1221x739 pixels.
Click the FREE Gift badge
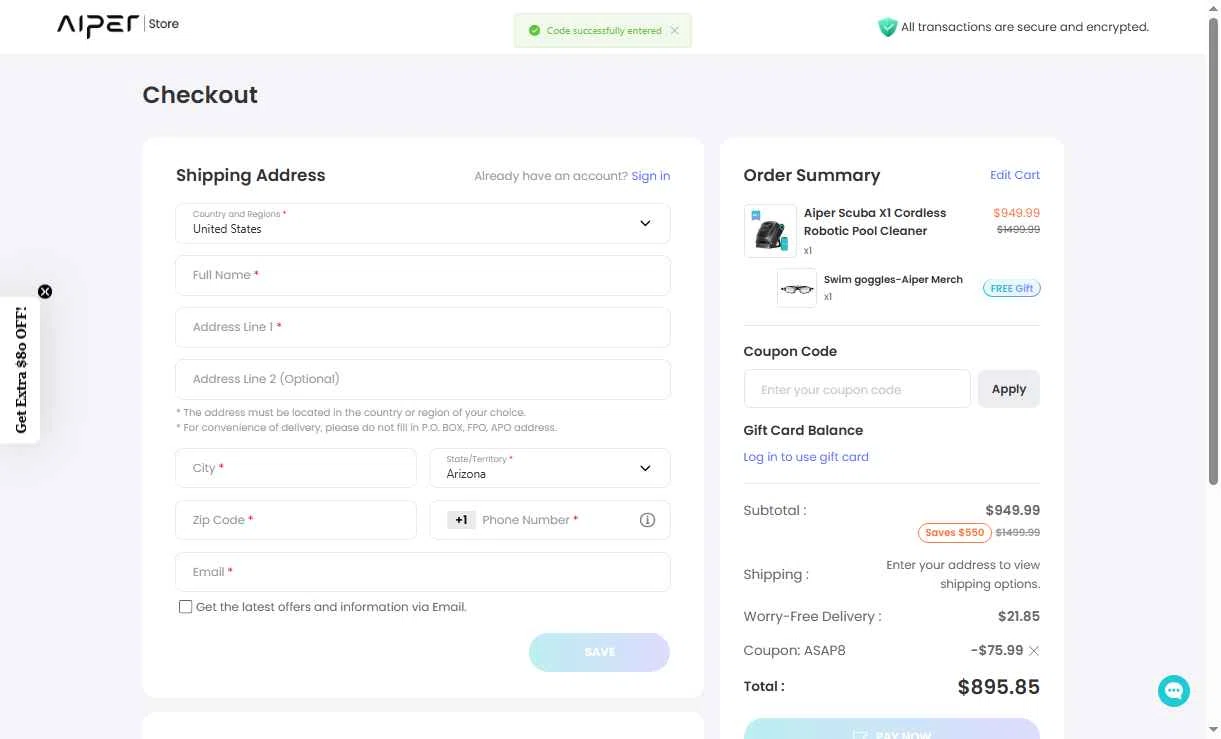click(x=1011, y=288)
